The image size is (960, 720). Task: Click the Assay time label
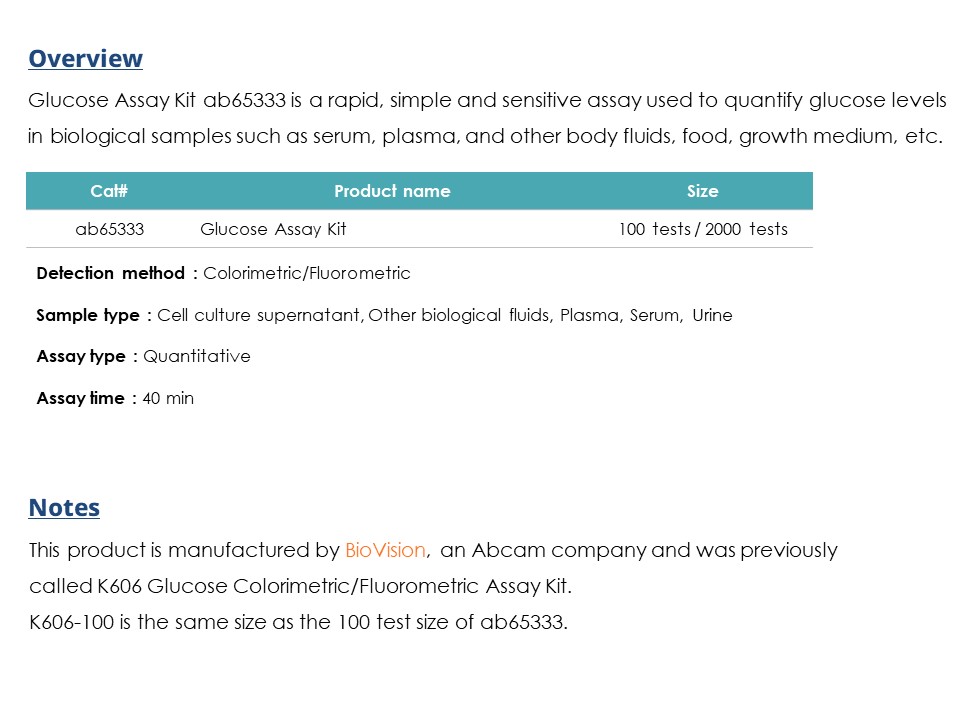coord(81,398)
